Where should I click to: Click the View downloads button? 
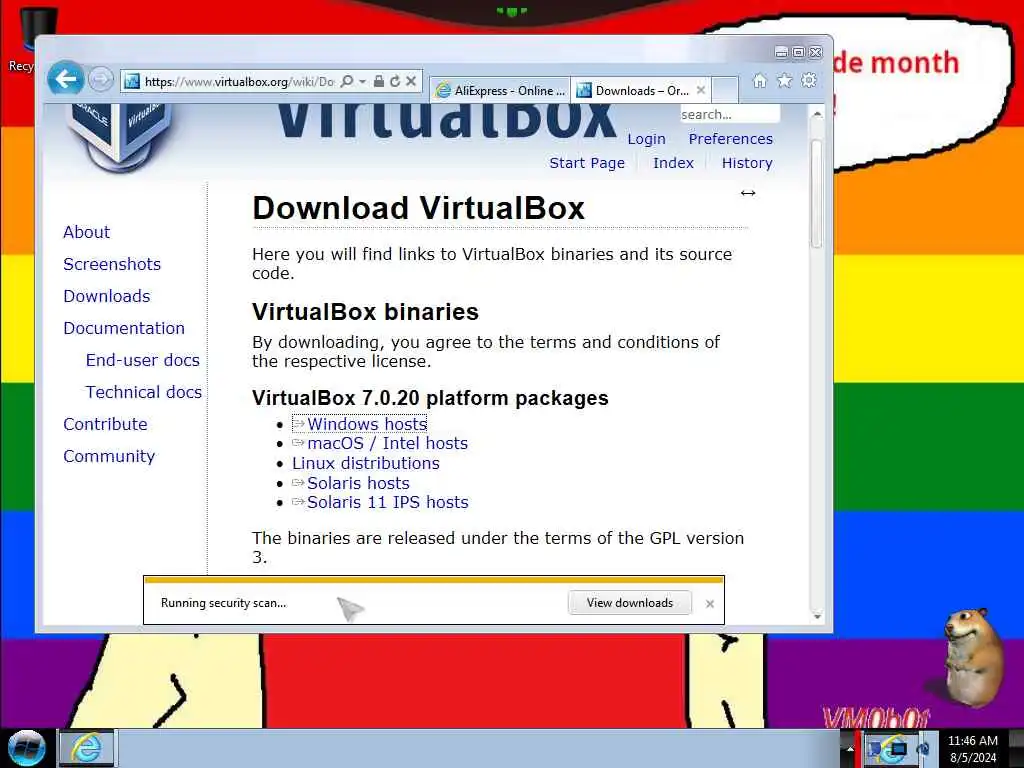630,603
